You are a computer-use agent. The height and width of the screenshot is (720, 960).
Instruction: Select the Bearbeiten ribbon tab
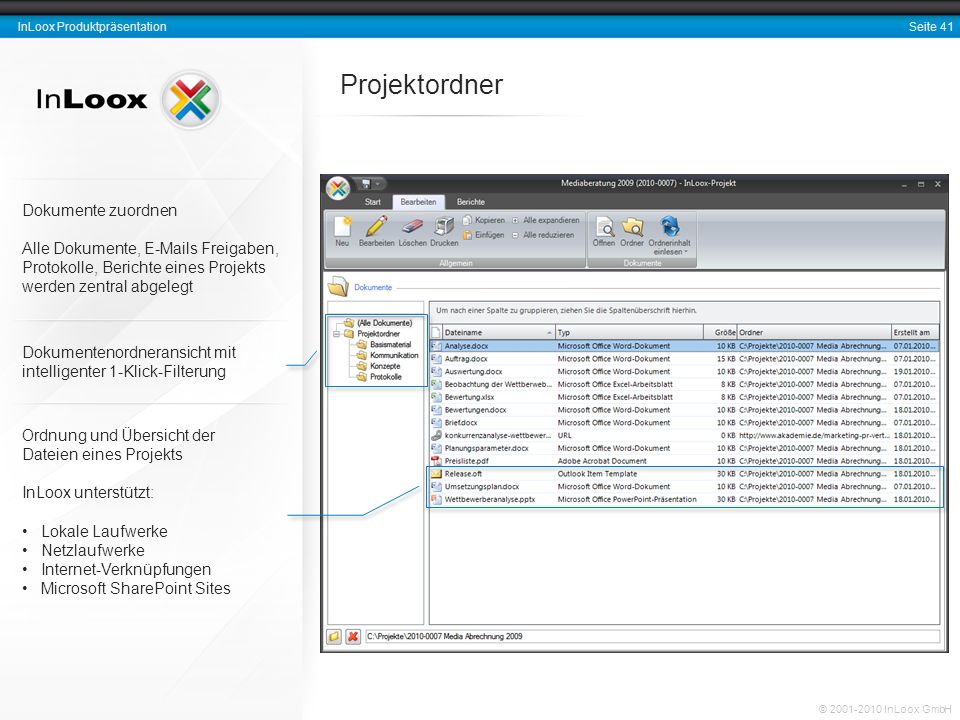tap(418, 202)
